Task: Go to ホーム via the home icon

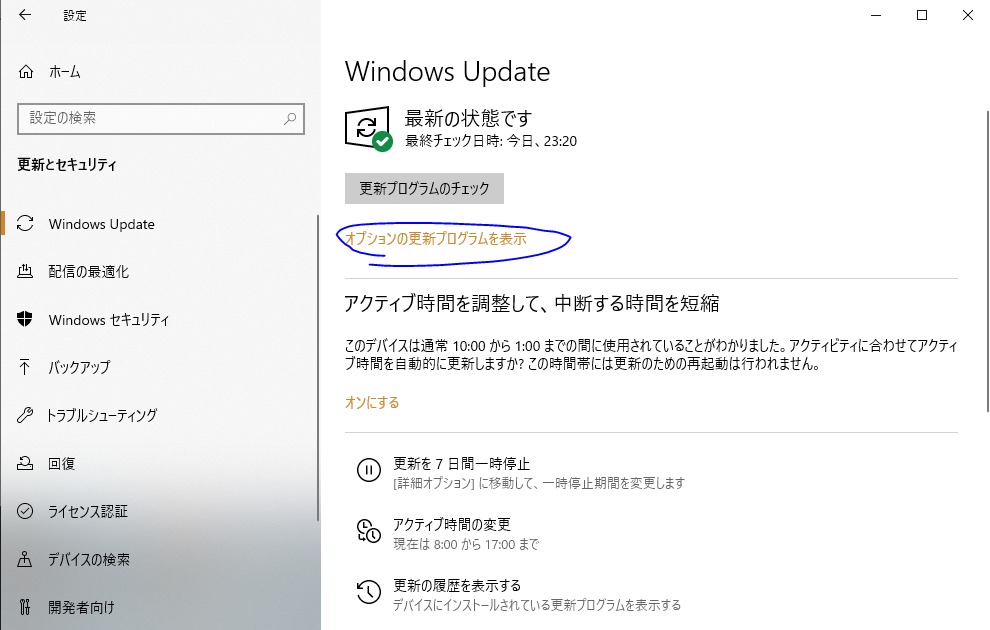Action: click(25, 72)
